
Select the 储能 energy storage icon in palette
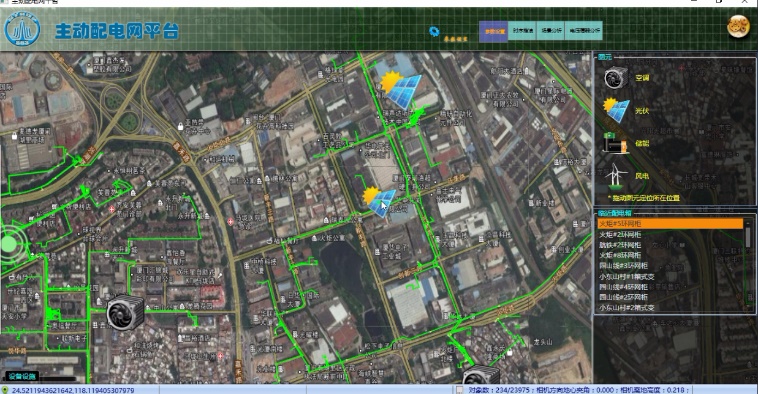click(x=615, y=143)
